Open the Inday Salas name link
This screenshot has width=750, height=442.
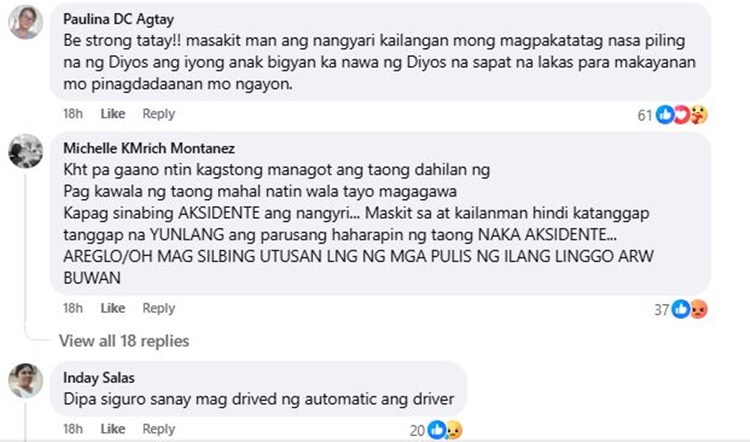click(99, 378)
